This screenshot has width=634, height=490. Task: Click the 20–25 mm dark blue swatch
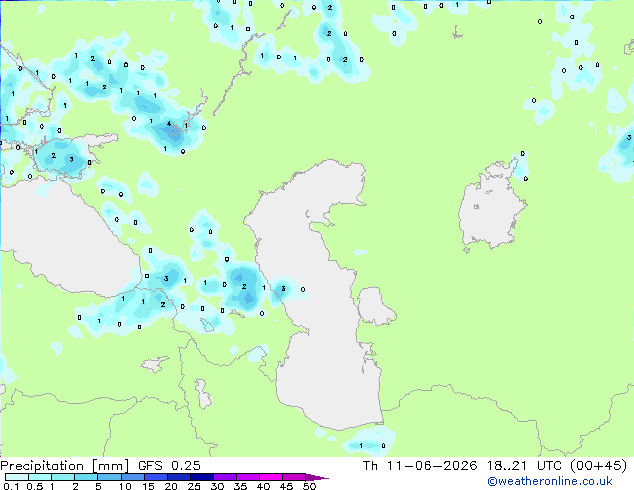coord(178,477)
